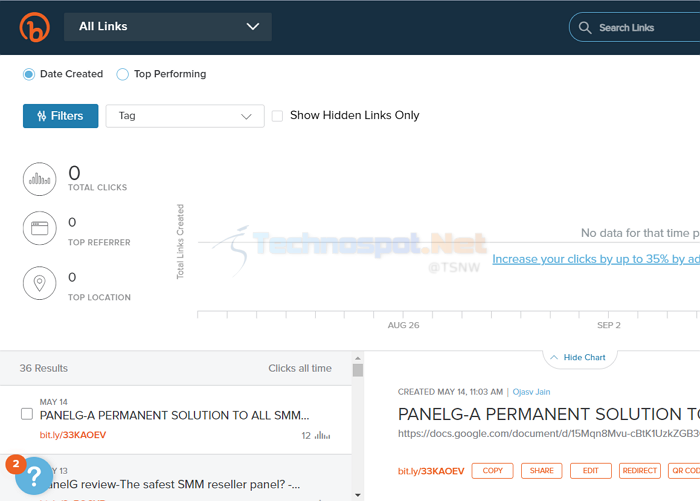Click the click-stats icon beside 12
Screen dimensions: 700x501
(322, 435)
